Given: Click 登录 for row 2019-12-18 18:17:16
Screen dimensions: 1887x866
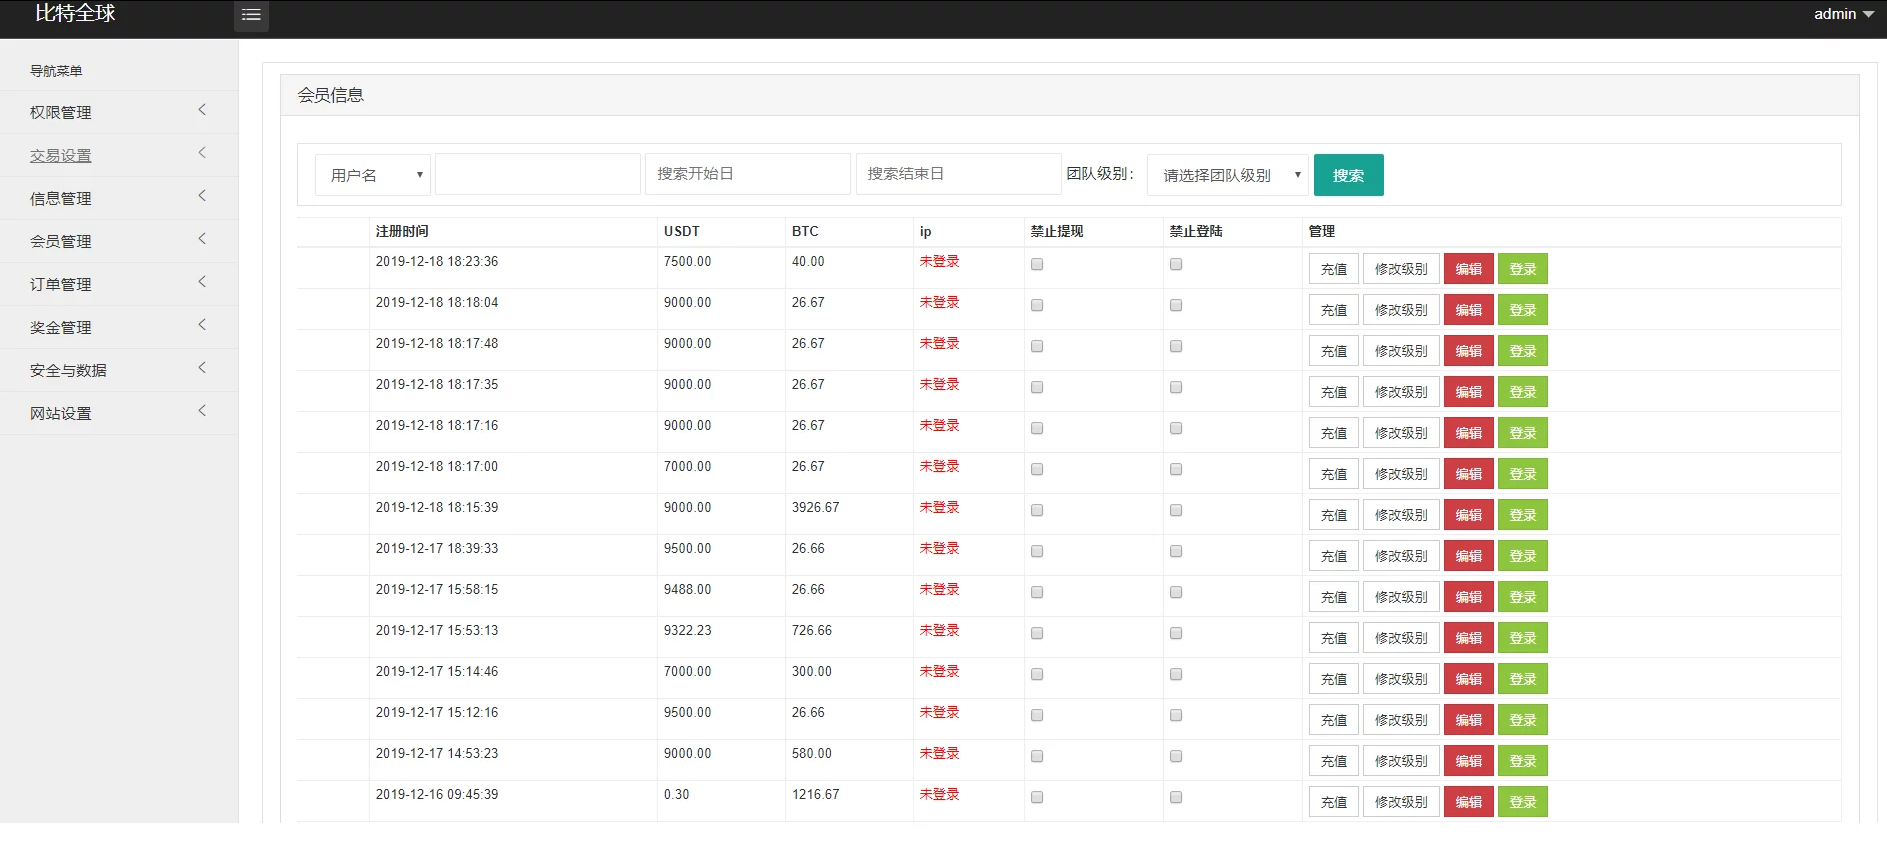Looking at the screenshot, I should click(1523, 433).
